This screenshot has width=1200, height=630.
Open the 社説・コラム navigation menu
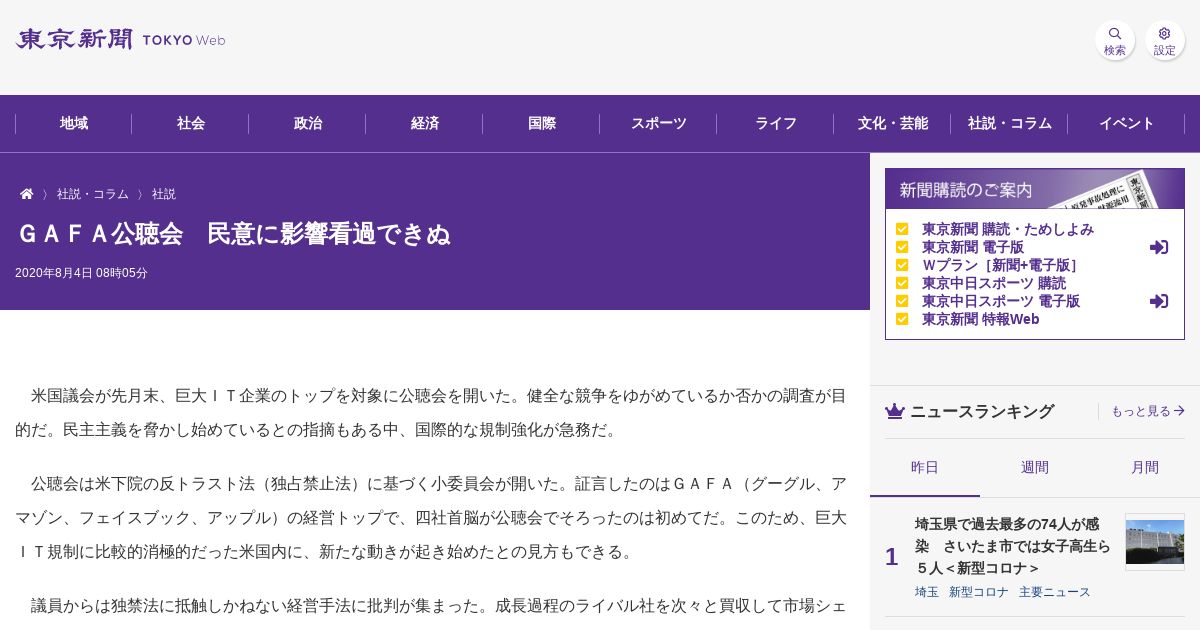(1010, 123)
